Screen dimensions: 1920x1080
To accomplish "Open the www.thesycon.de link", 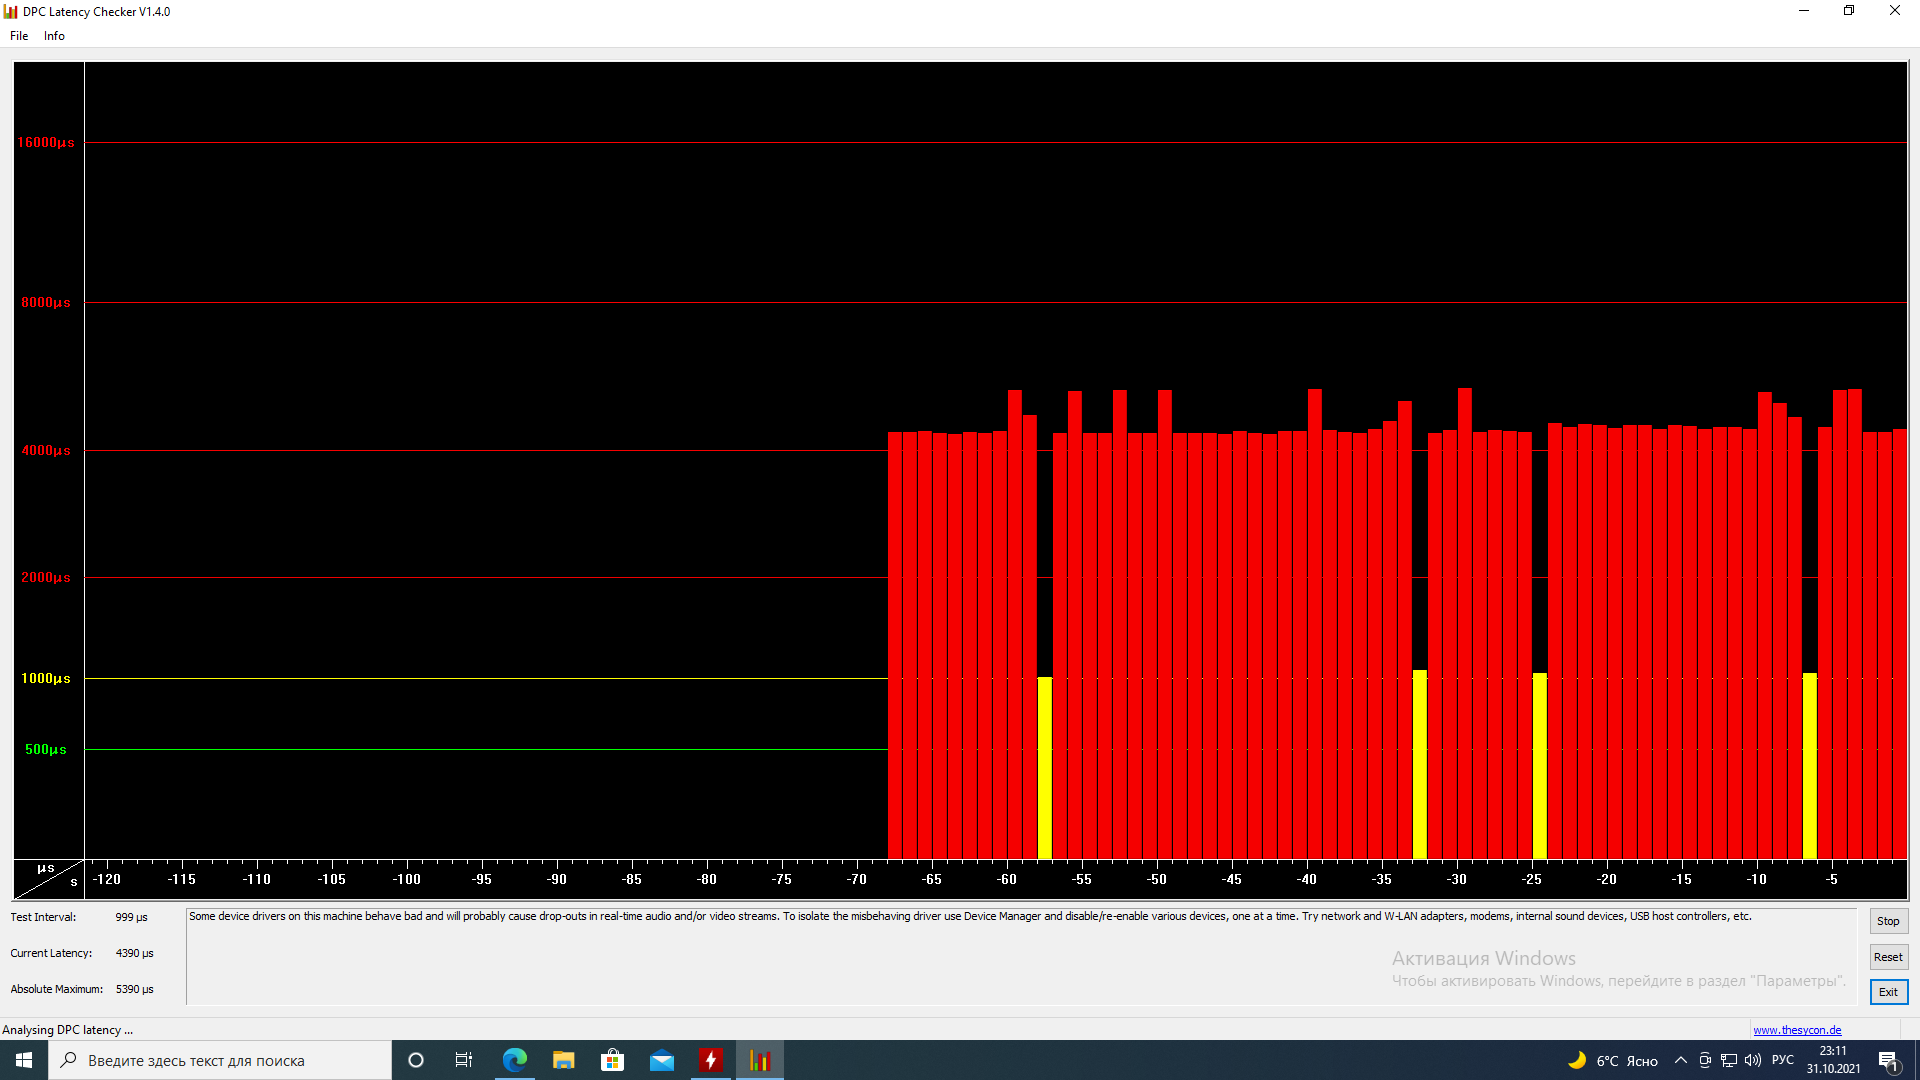I will pyautogui.click(x=1796, y=1030).
